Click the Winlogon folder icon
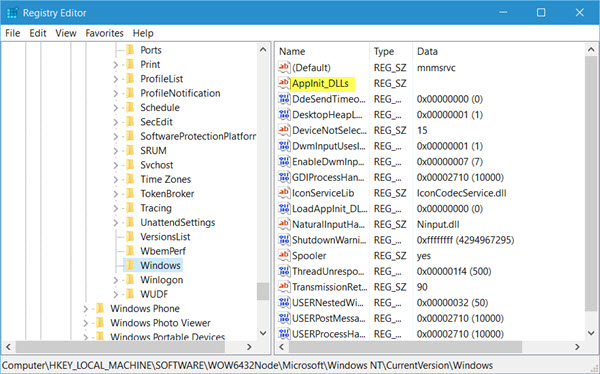The width and height of the screenshot is (600, 374). tap(130, 280)
